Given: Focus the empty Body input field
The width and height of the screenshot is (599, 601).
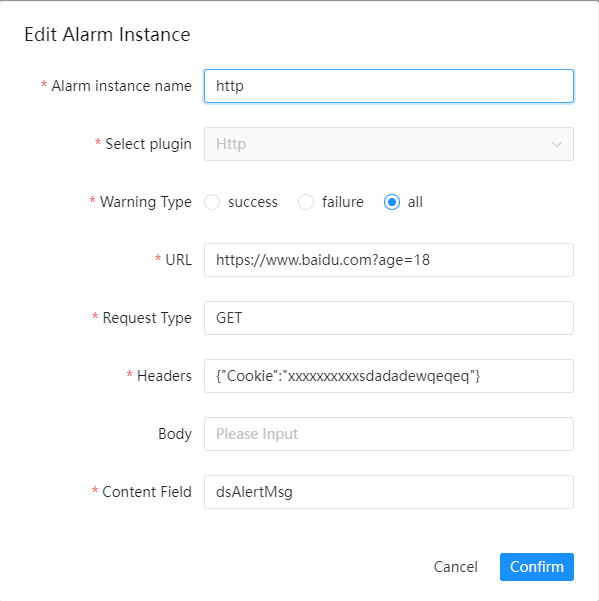Looking at the screenshot, I should click(x=389, y=434).
